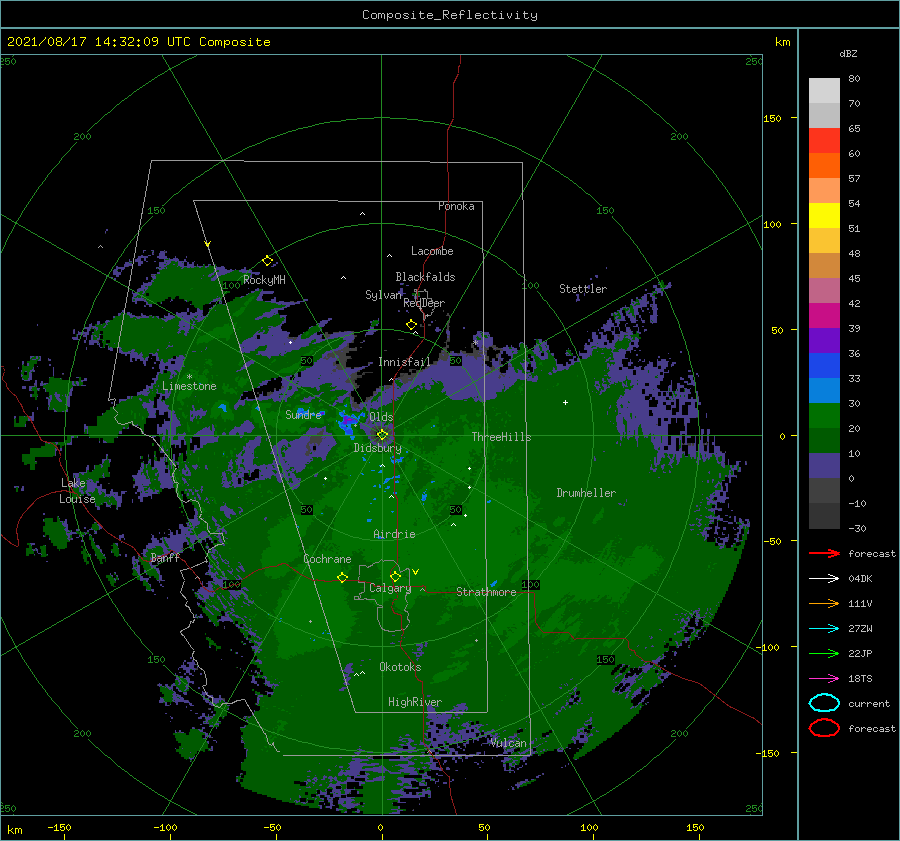
Task: Click the Okotoks town label
Action: [400, 667]
